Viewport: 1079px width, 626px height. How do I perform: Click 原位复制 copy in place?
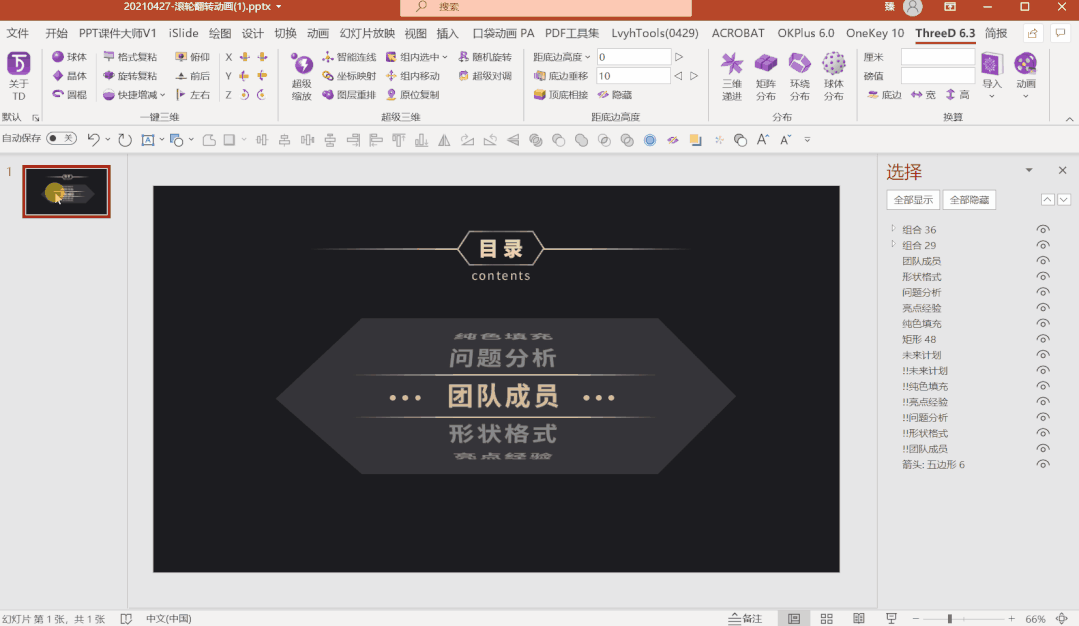pos(413,94)
